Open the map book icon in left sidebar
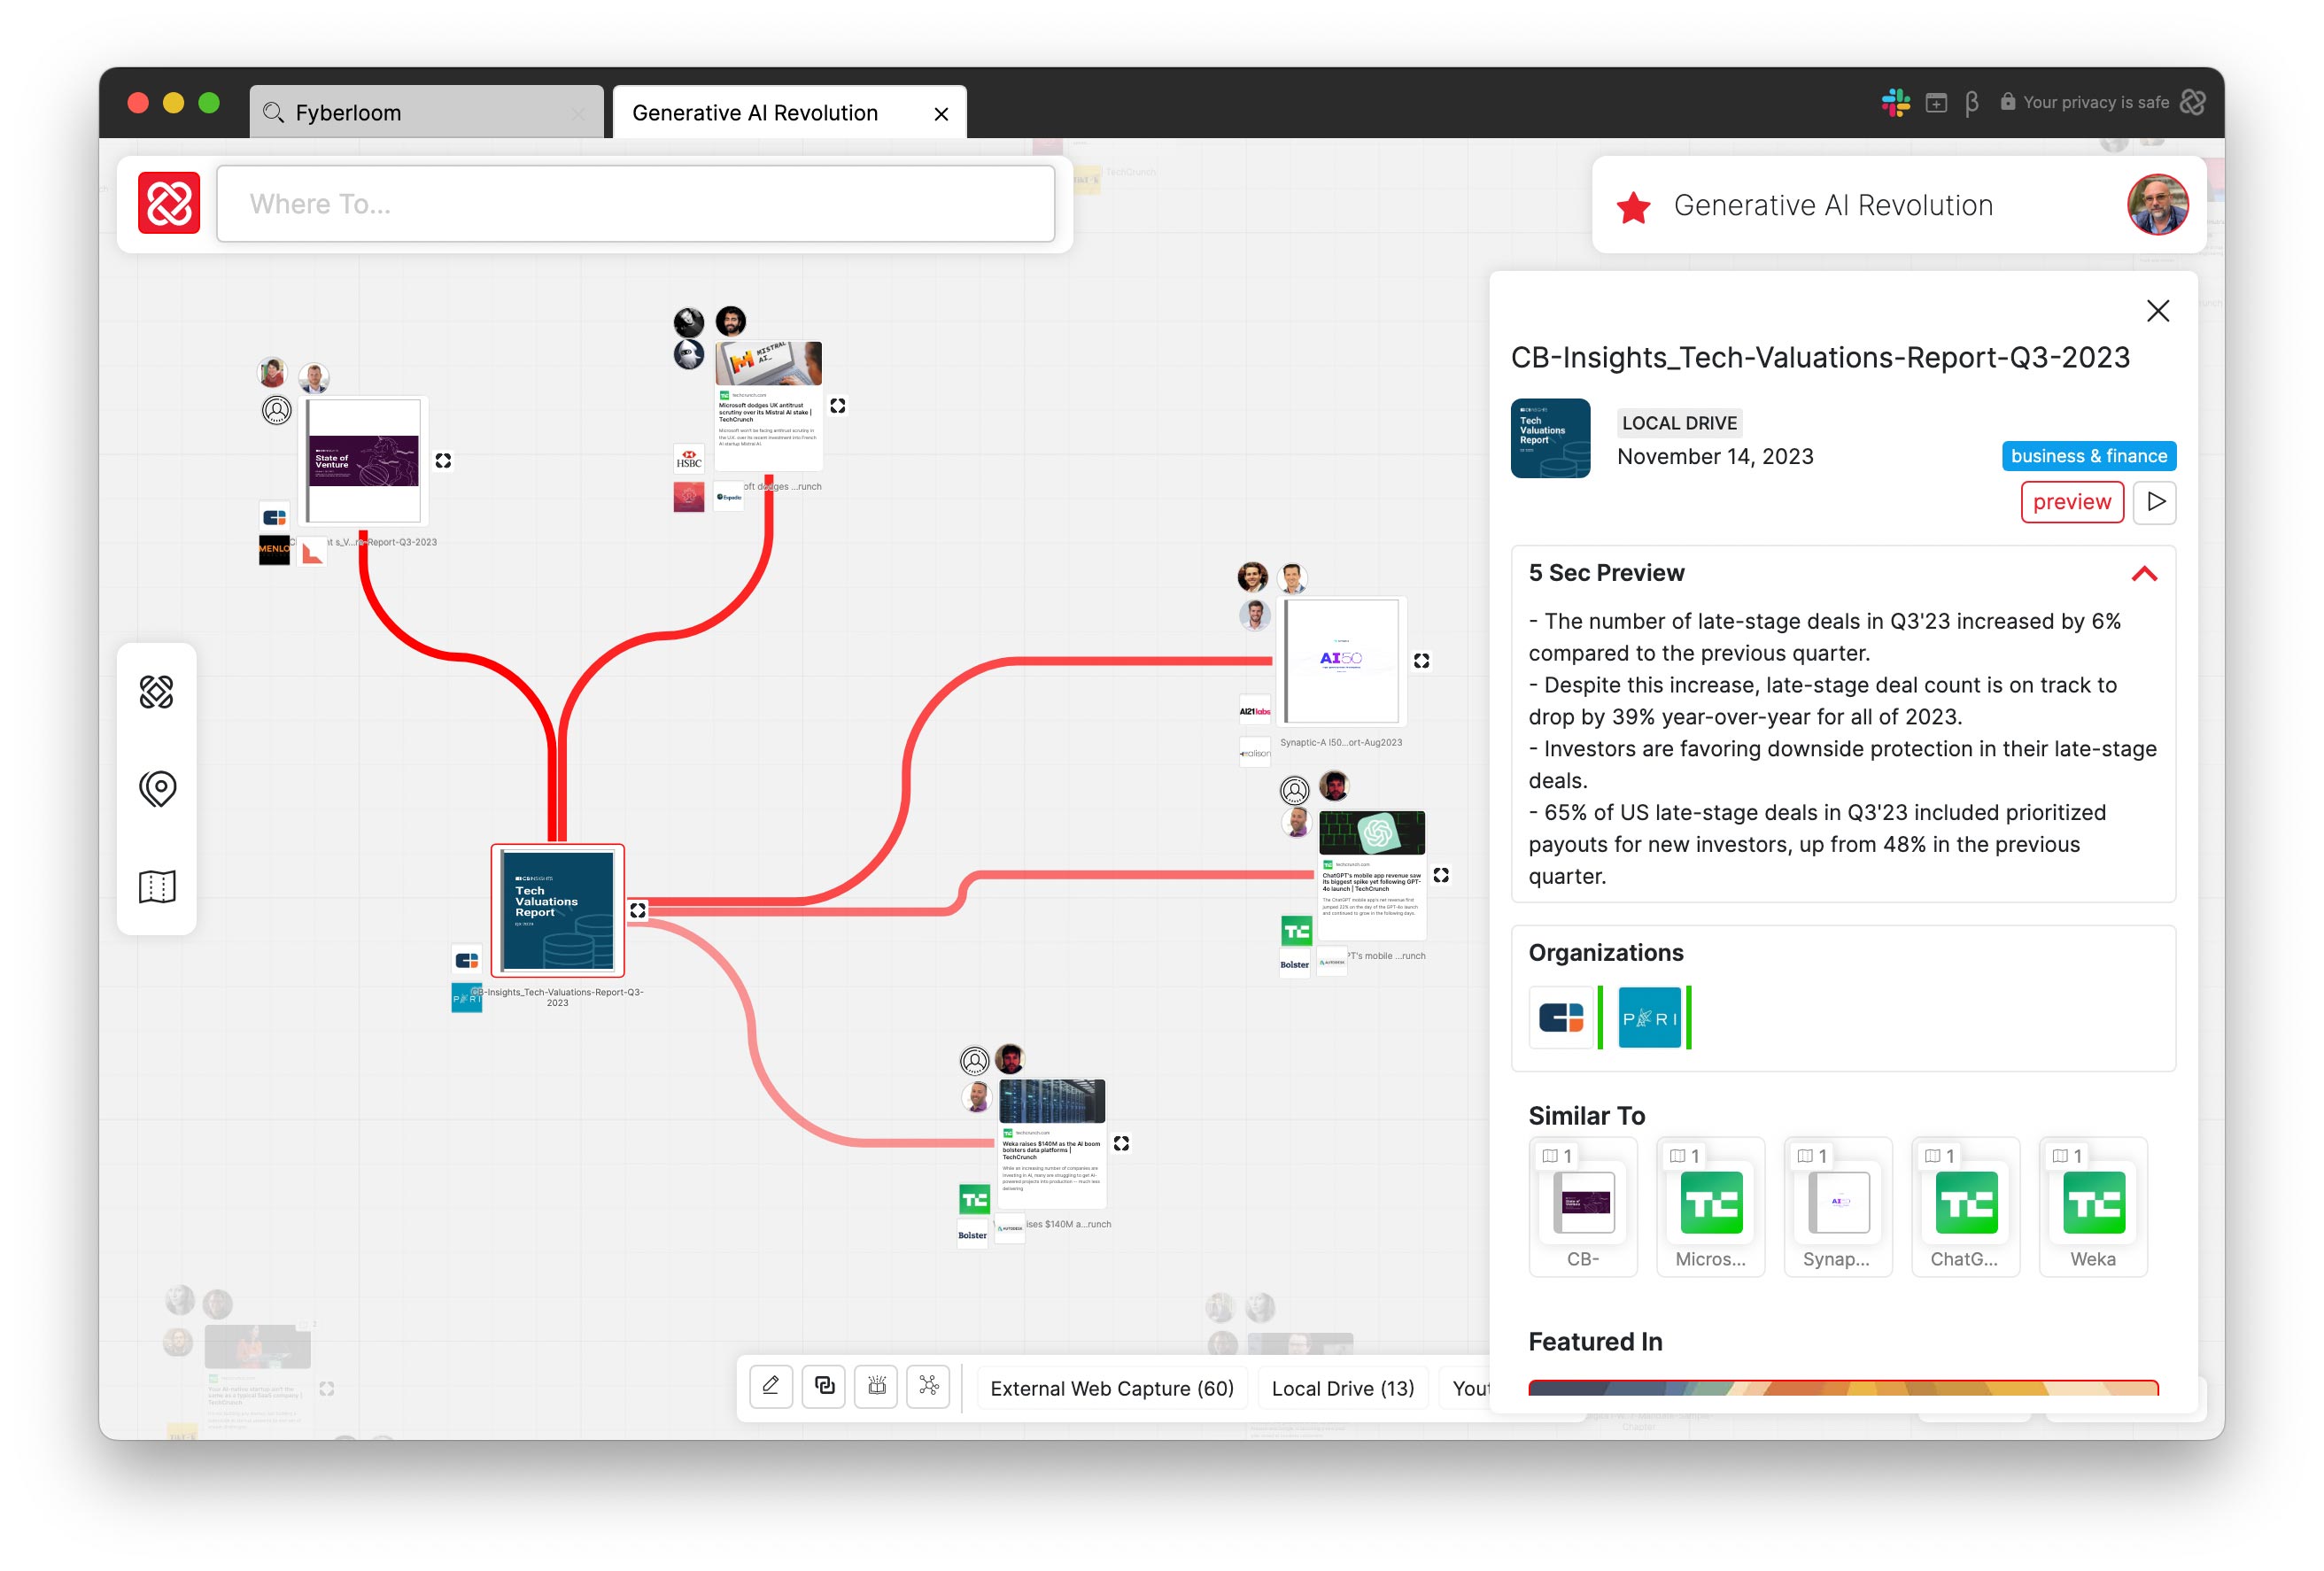The width and height of the screenshot is (2324, 1571). point(157,886)
